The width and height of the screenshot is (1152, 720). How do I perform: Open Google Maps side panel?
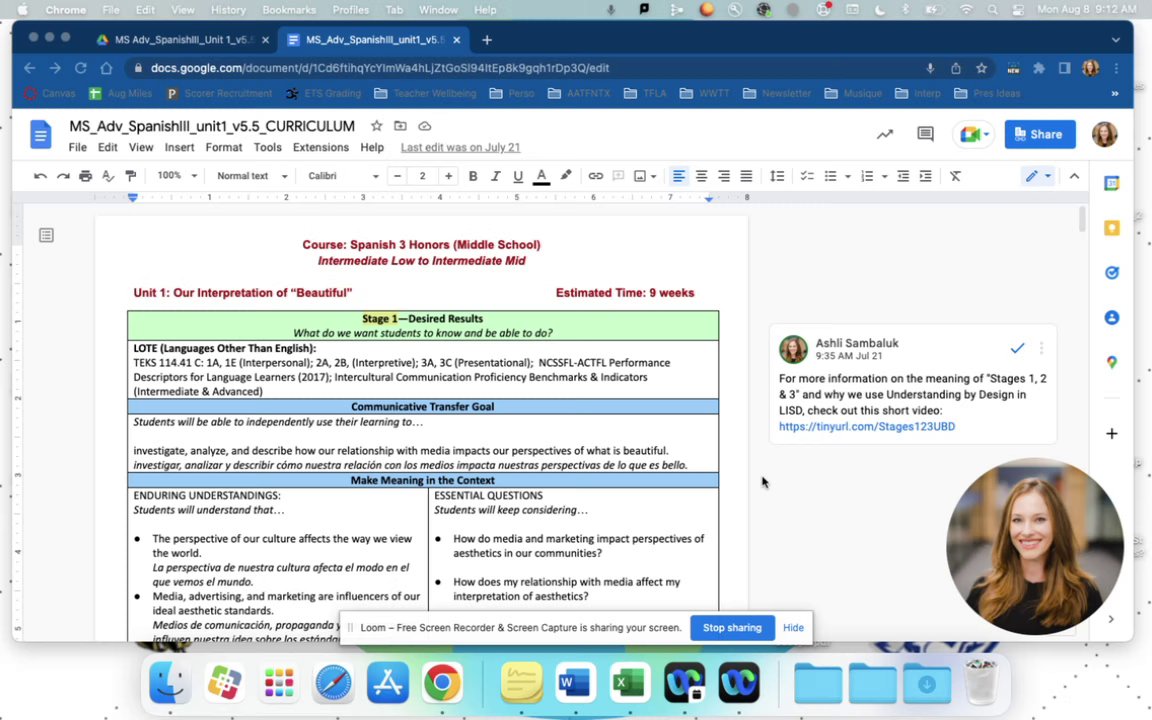(x=1112, y=362)
